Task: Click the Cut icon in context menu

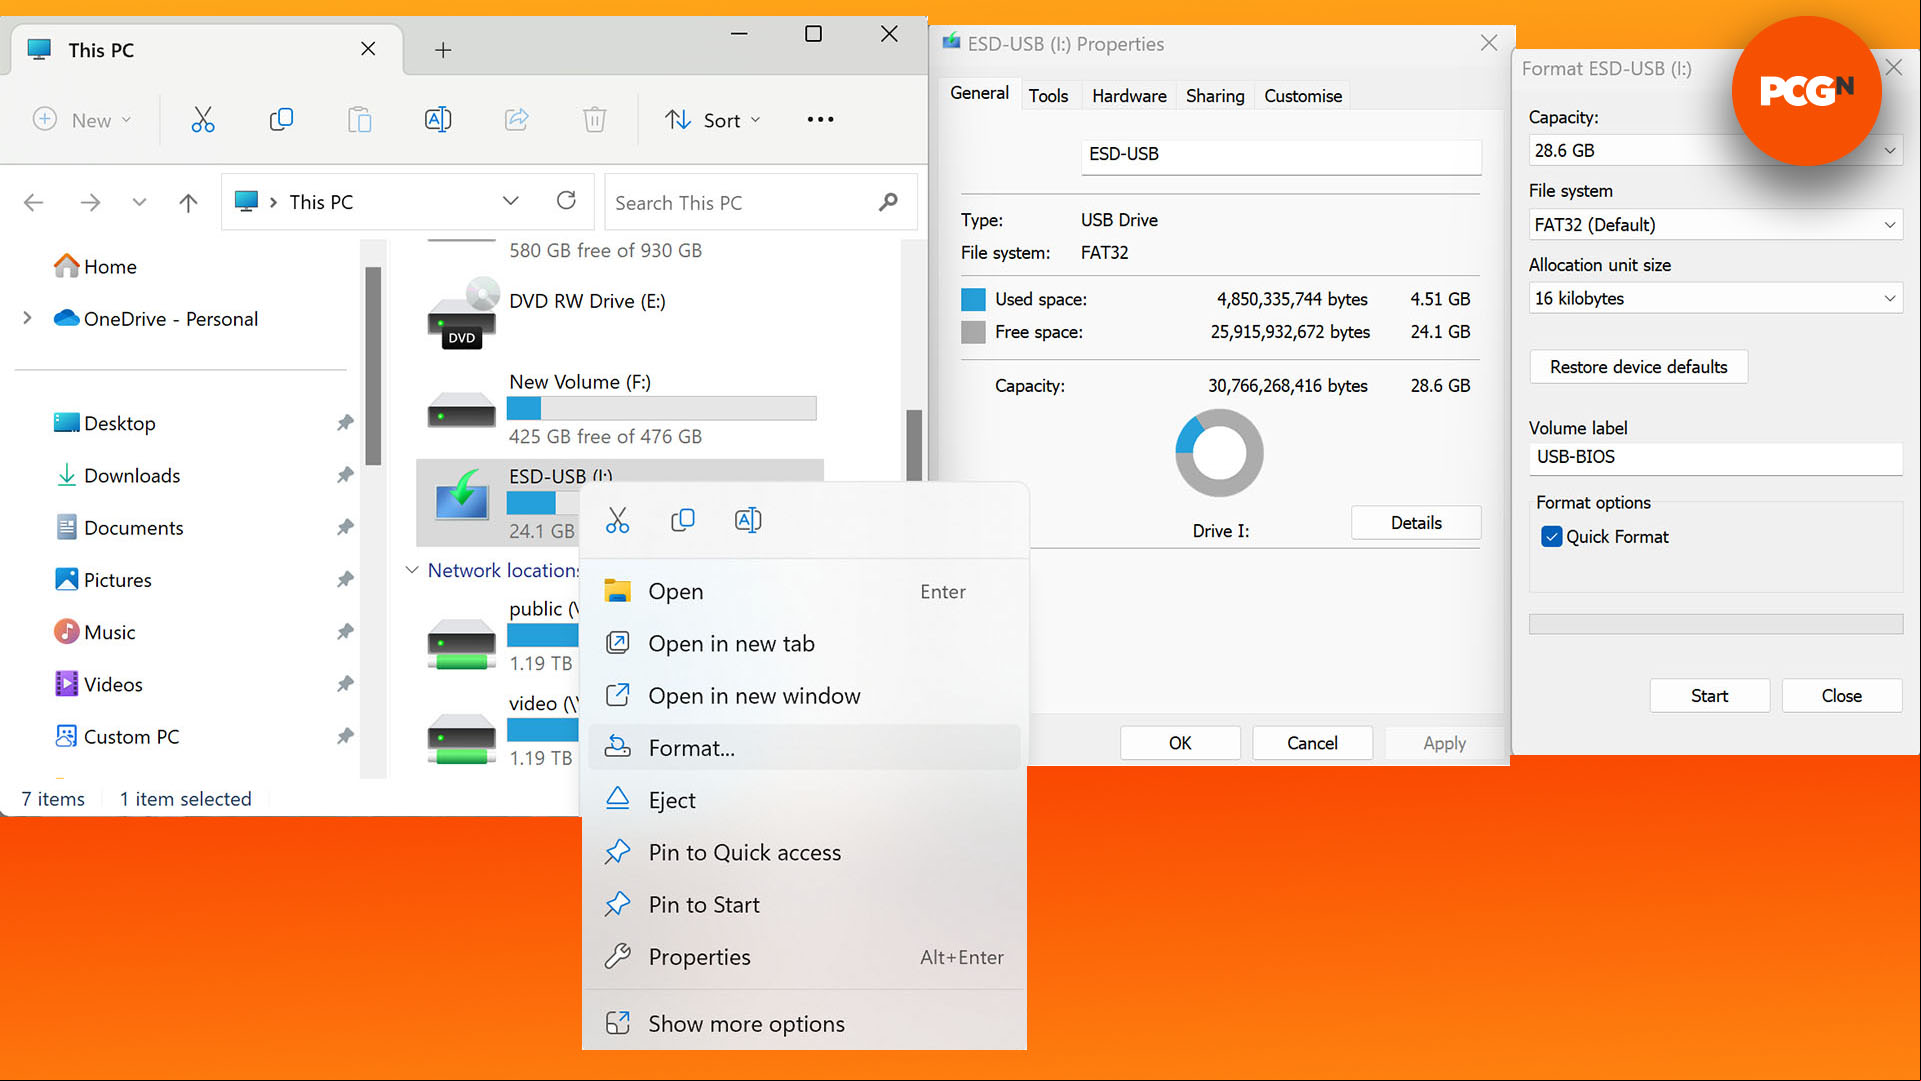Action: [x=617, y=520]
